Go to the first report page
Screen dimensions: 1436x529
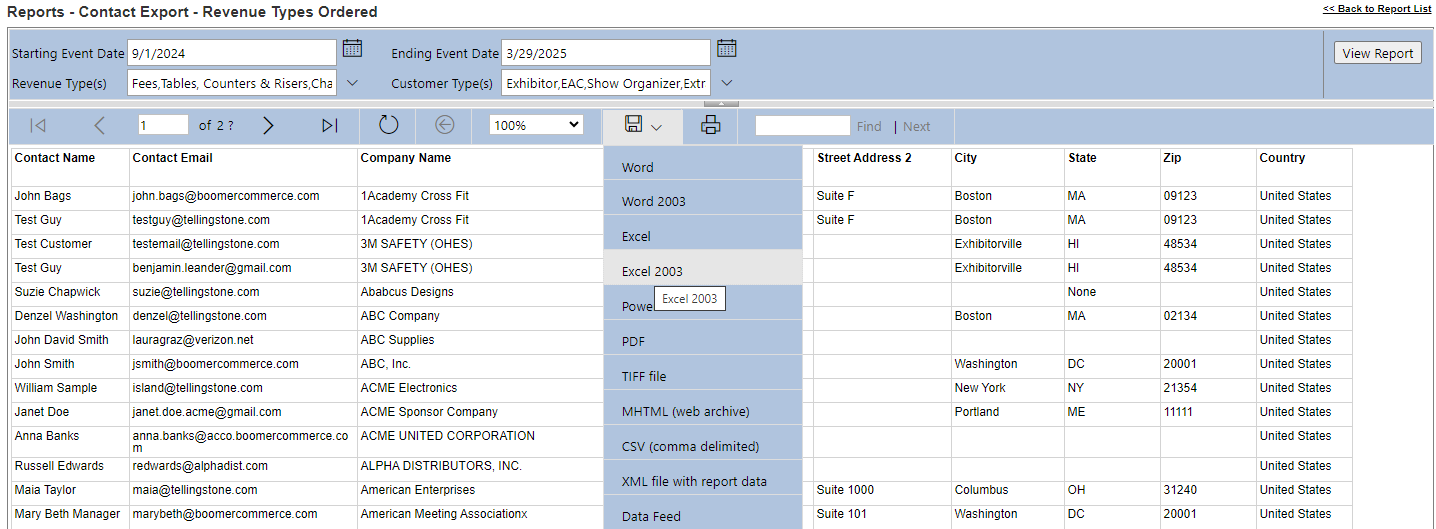(x=38, y=126)
